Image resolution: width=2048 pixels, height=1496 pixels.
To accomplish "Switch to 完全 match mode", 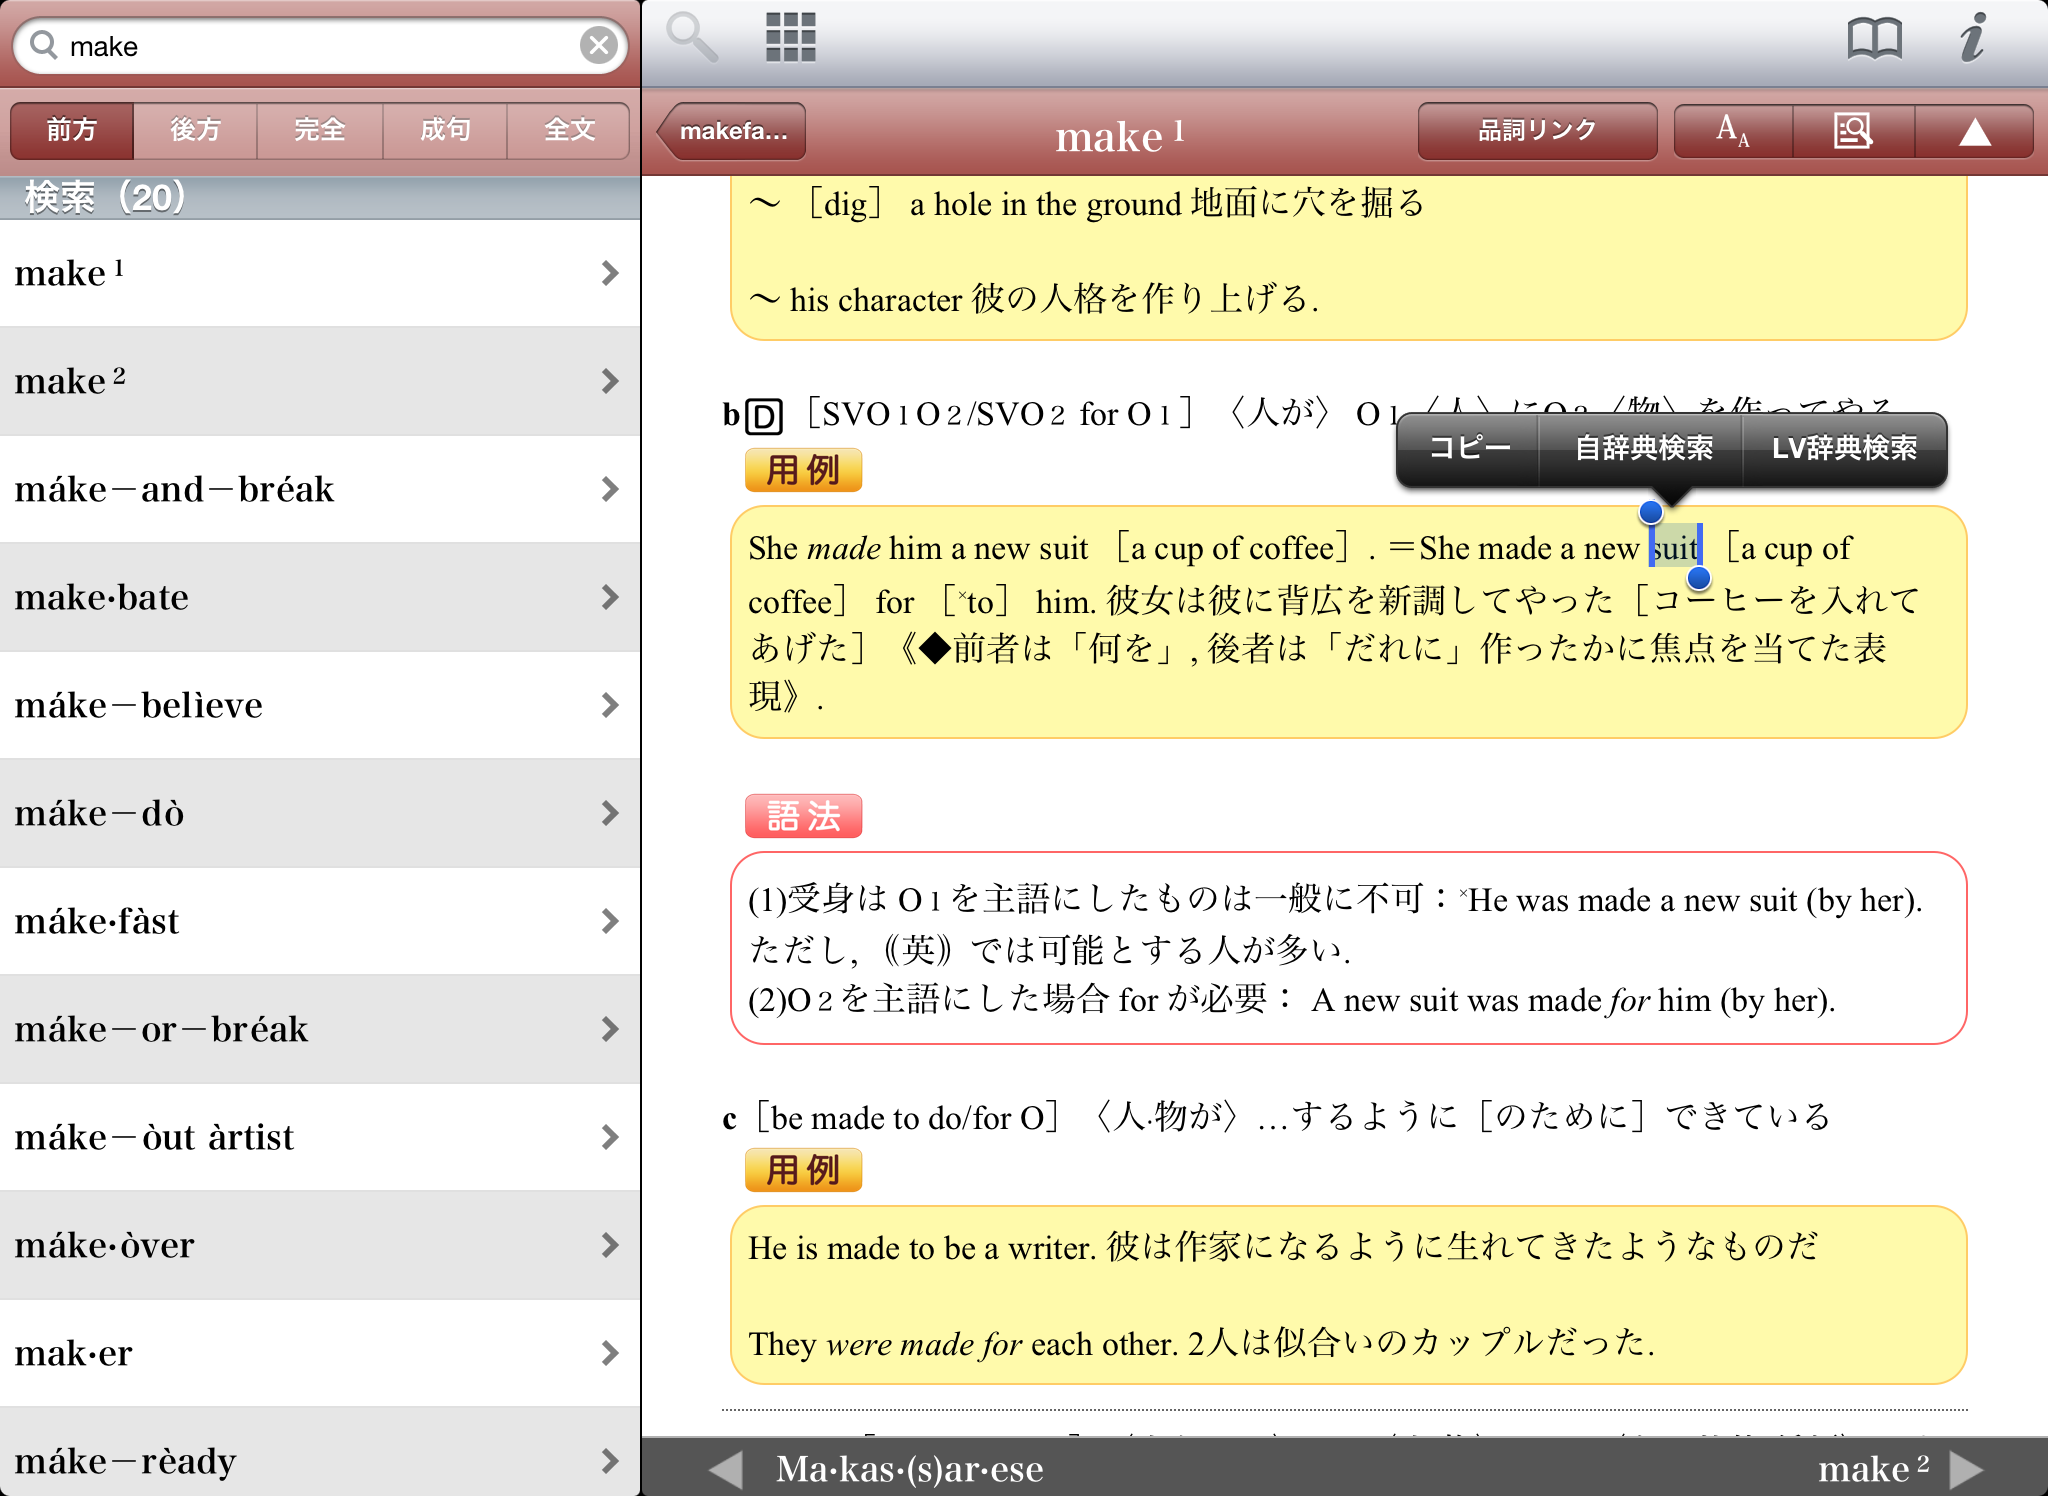I will (320, 130).
